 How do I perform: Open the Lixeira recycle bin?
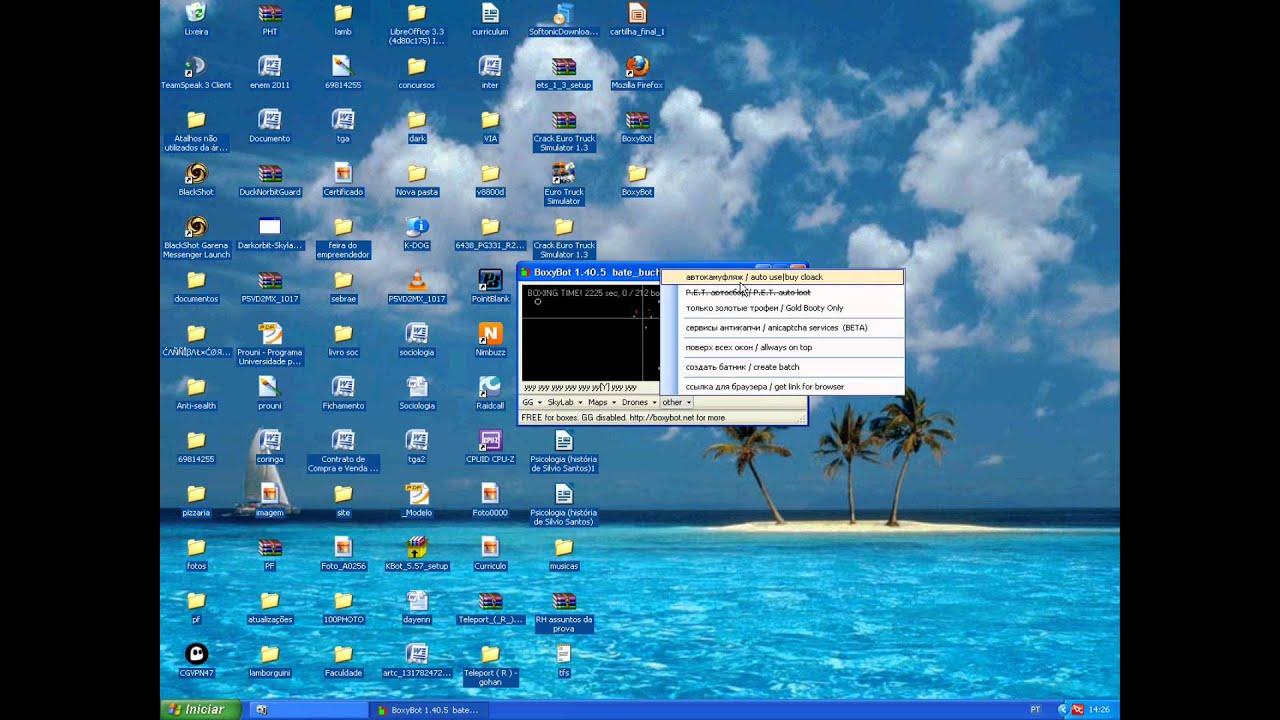click(196, 13)
